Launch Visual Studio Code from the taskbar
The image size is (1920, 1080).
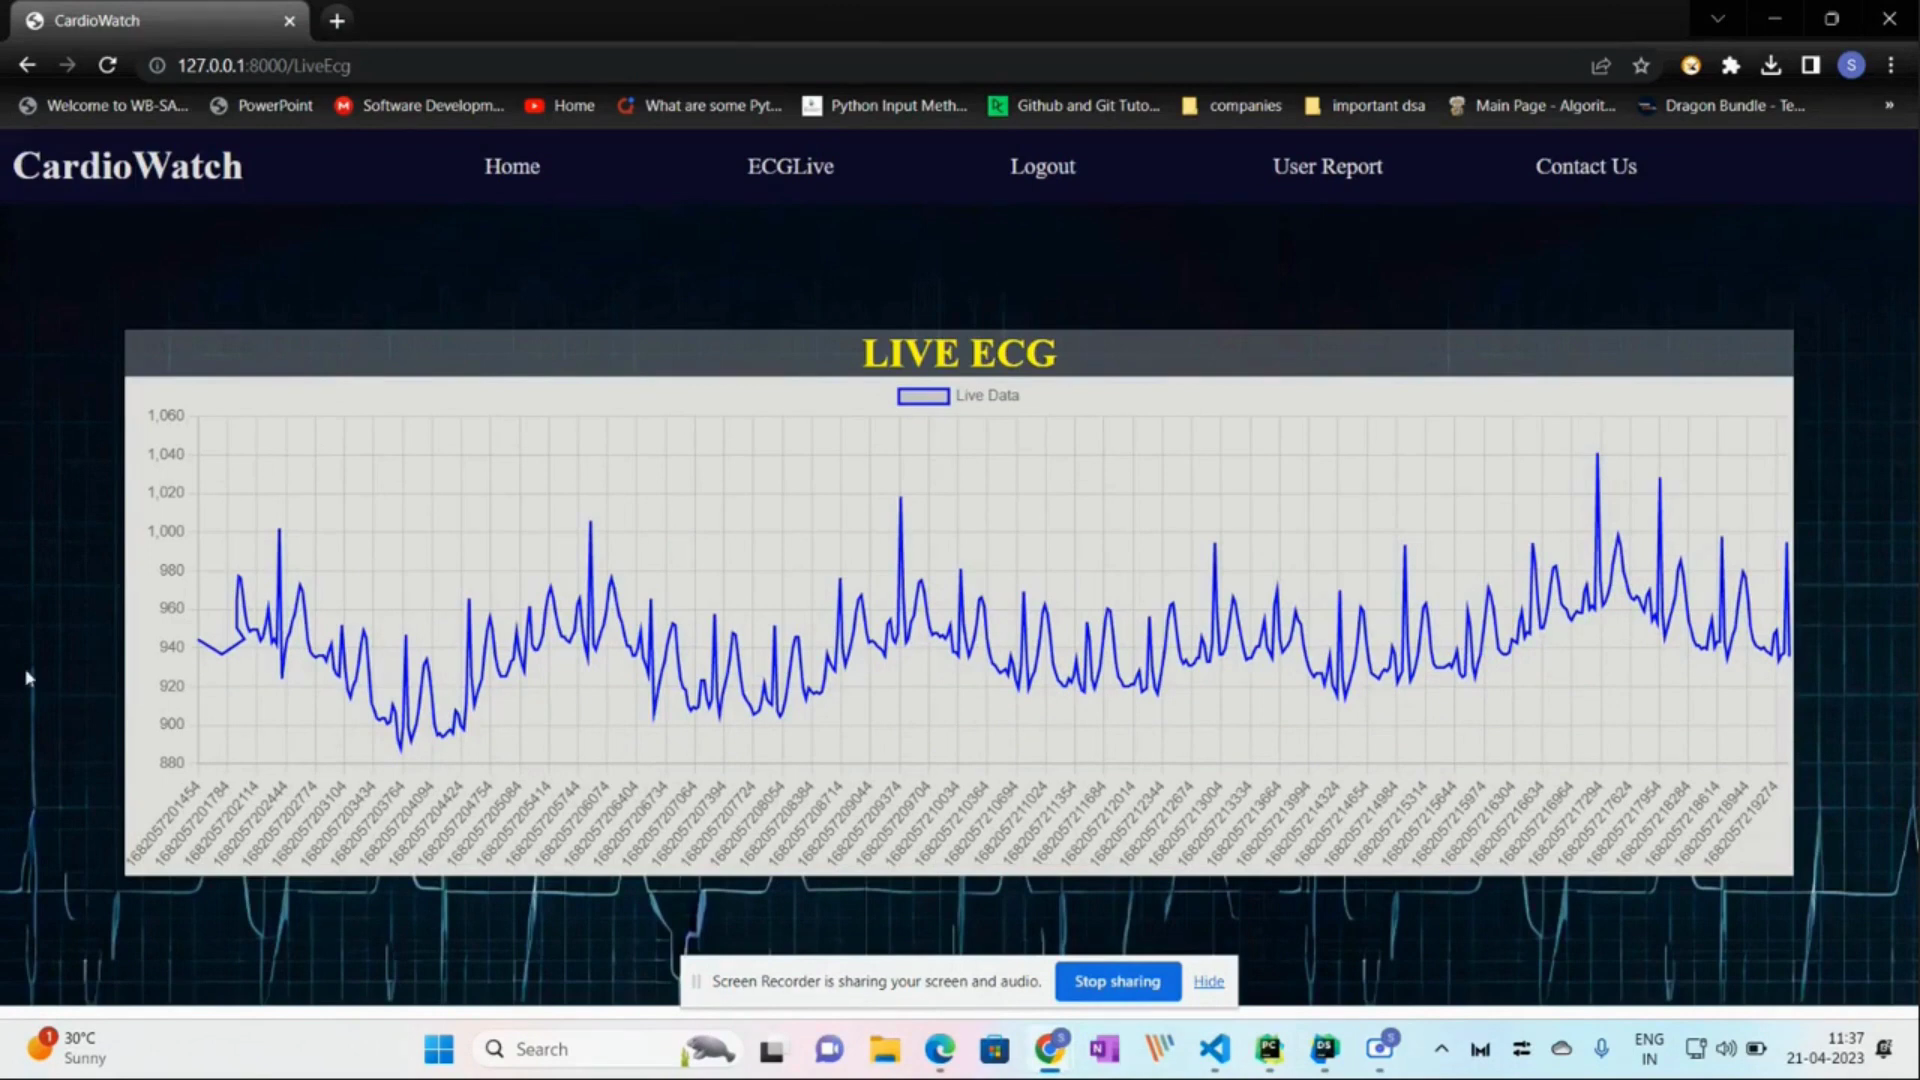(x=1213, y=1049)
